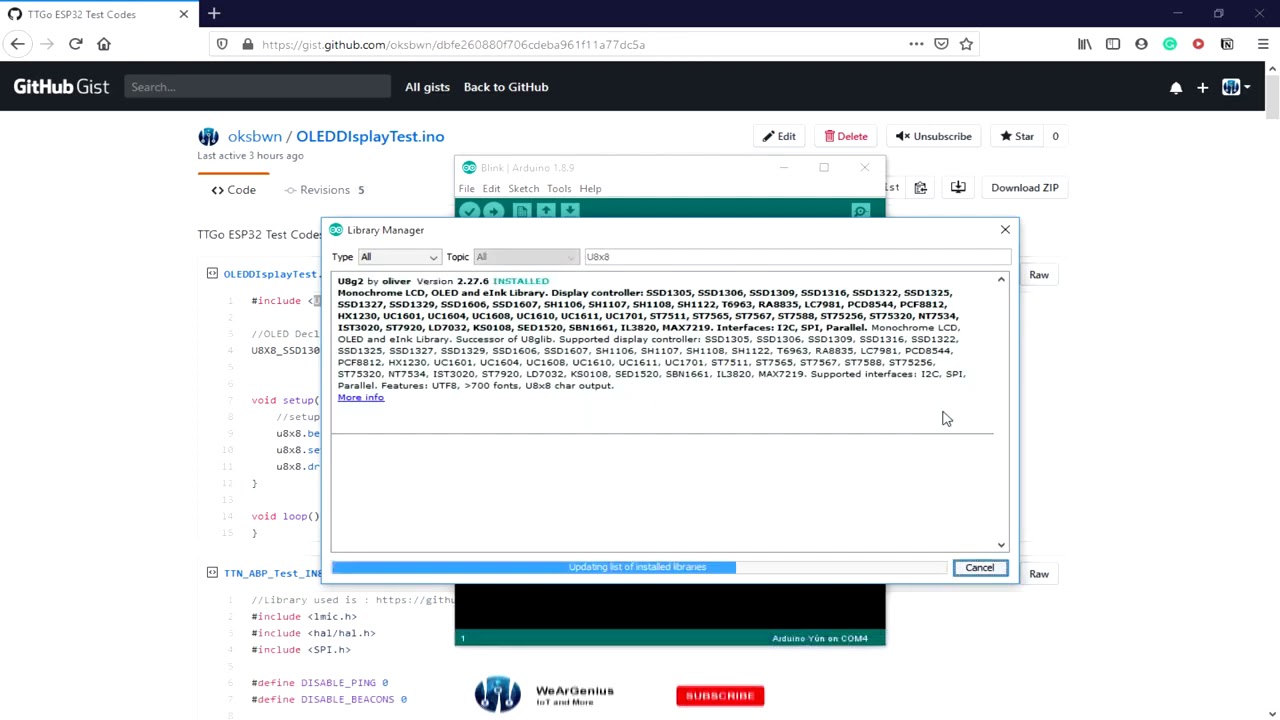Click the Arduino Upload arrow button

[494, 211]
